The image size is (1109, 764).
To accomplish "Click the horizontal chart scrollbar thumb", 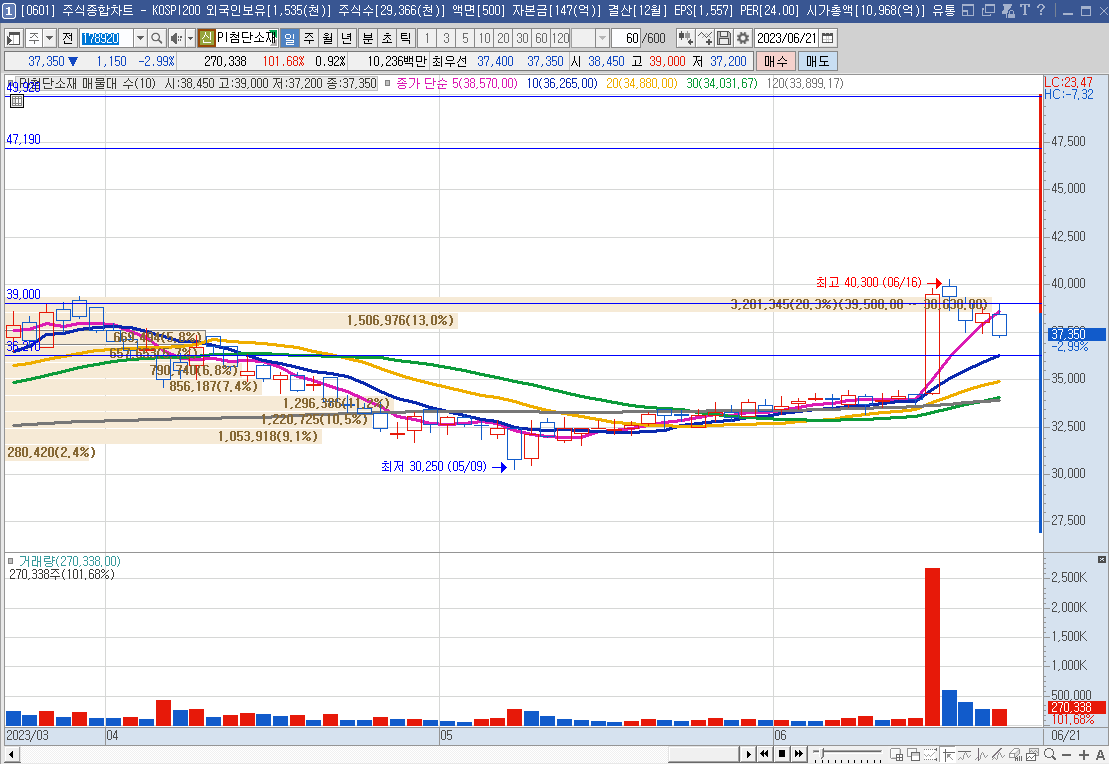I will [703, 754].
